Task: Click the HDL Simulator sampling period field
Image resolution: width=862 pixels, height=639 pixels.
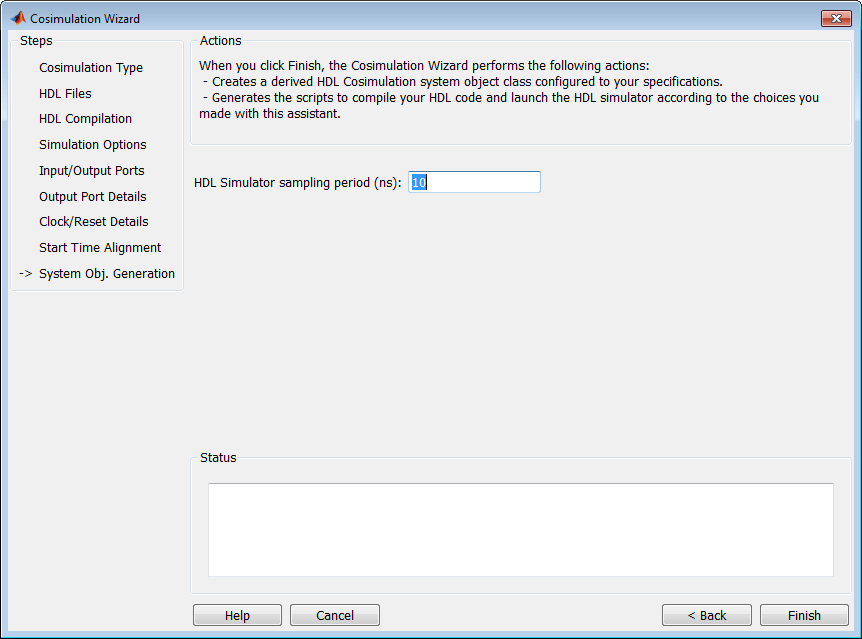Action: click(x=474, y=182)
